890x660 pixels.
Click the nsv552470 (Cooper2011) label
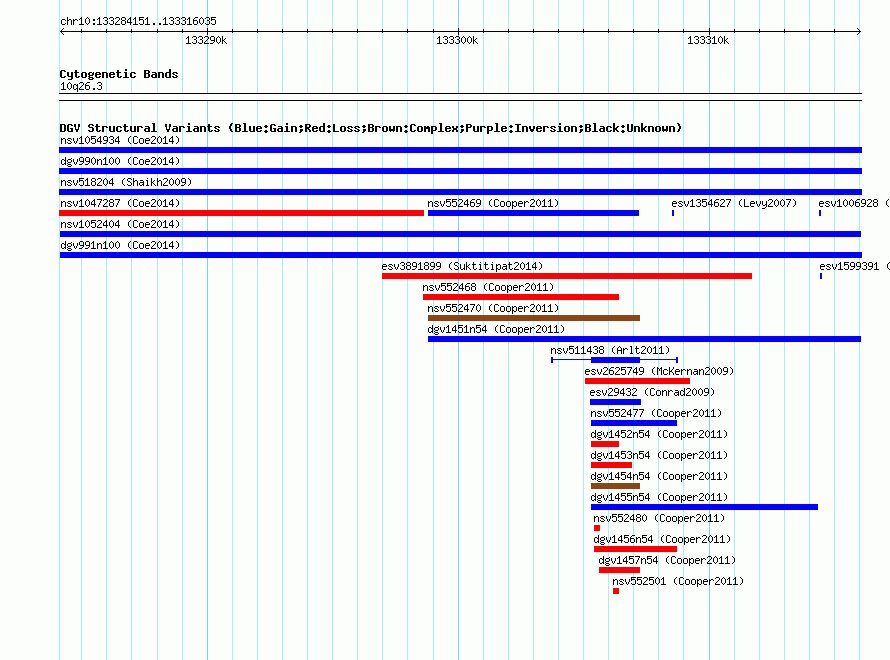tap(493, 308)
